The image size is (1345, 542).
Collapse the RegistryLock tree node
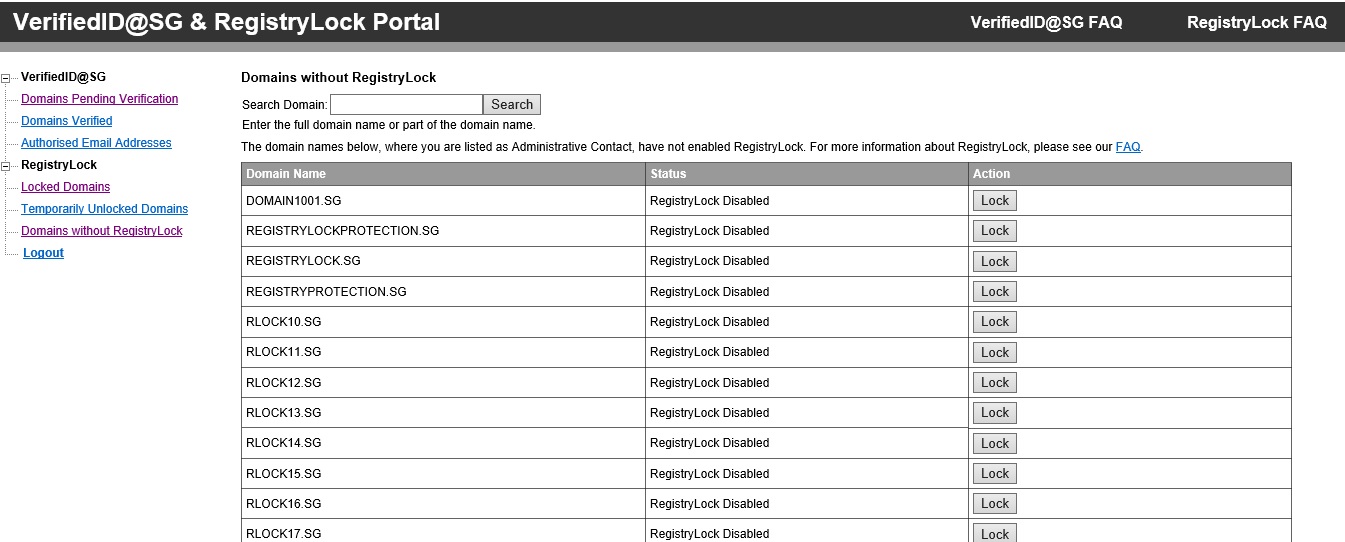tap(6, 165)
